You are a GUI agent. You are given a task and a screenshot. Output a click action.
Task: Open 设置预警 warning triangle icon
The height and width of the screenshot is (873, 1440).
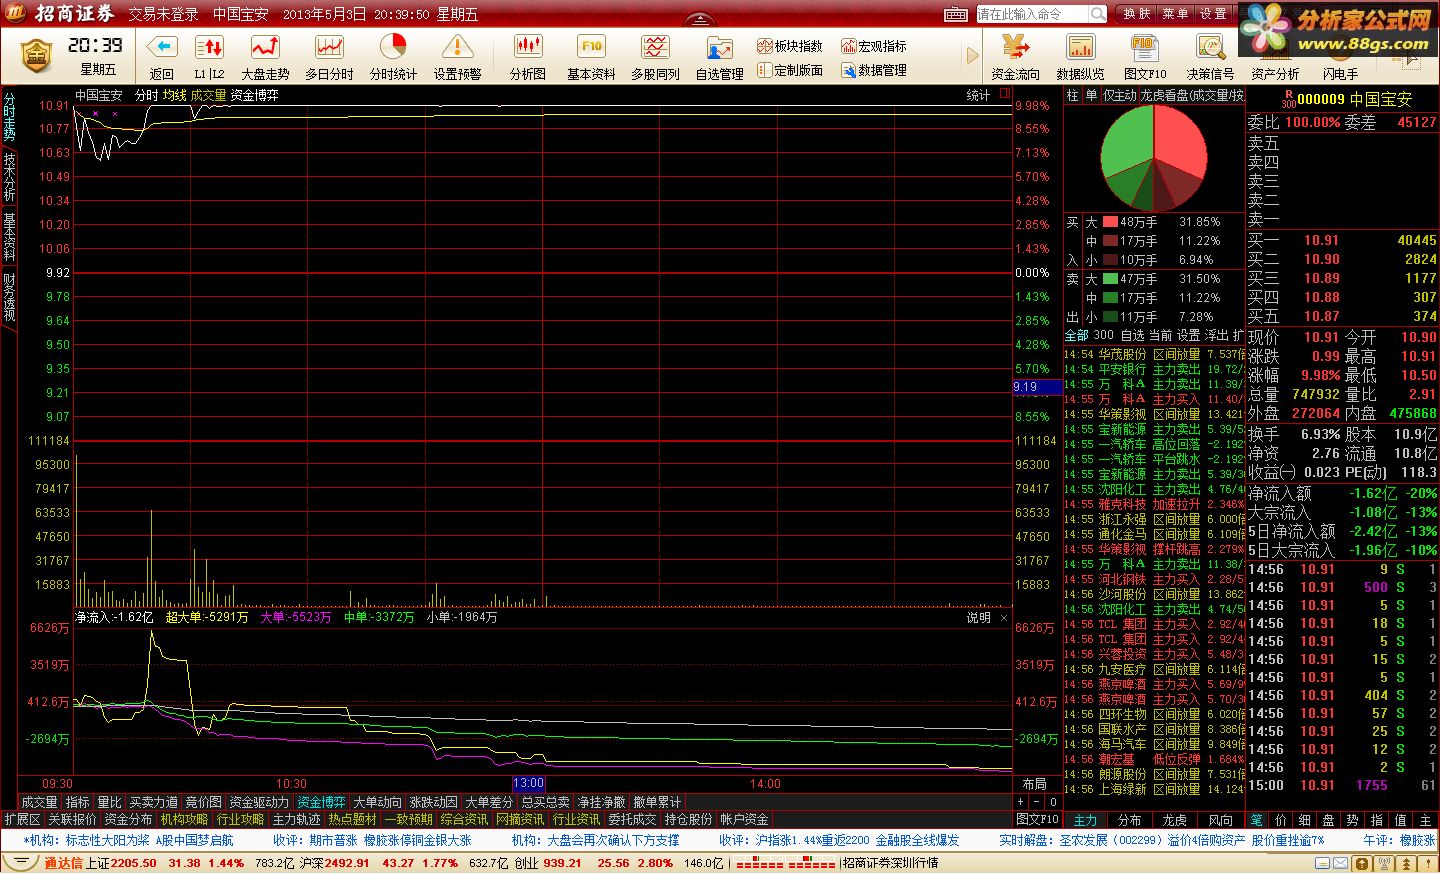(x=457, y=47)
